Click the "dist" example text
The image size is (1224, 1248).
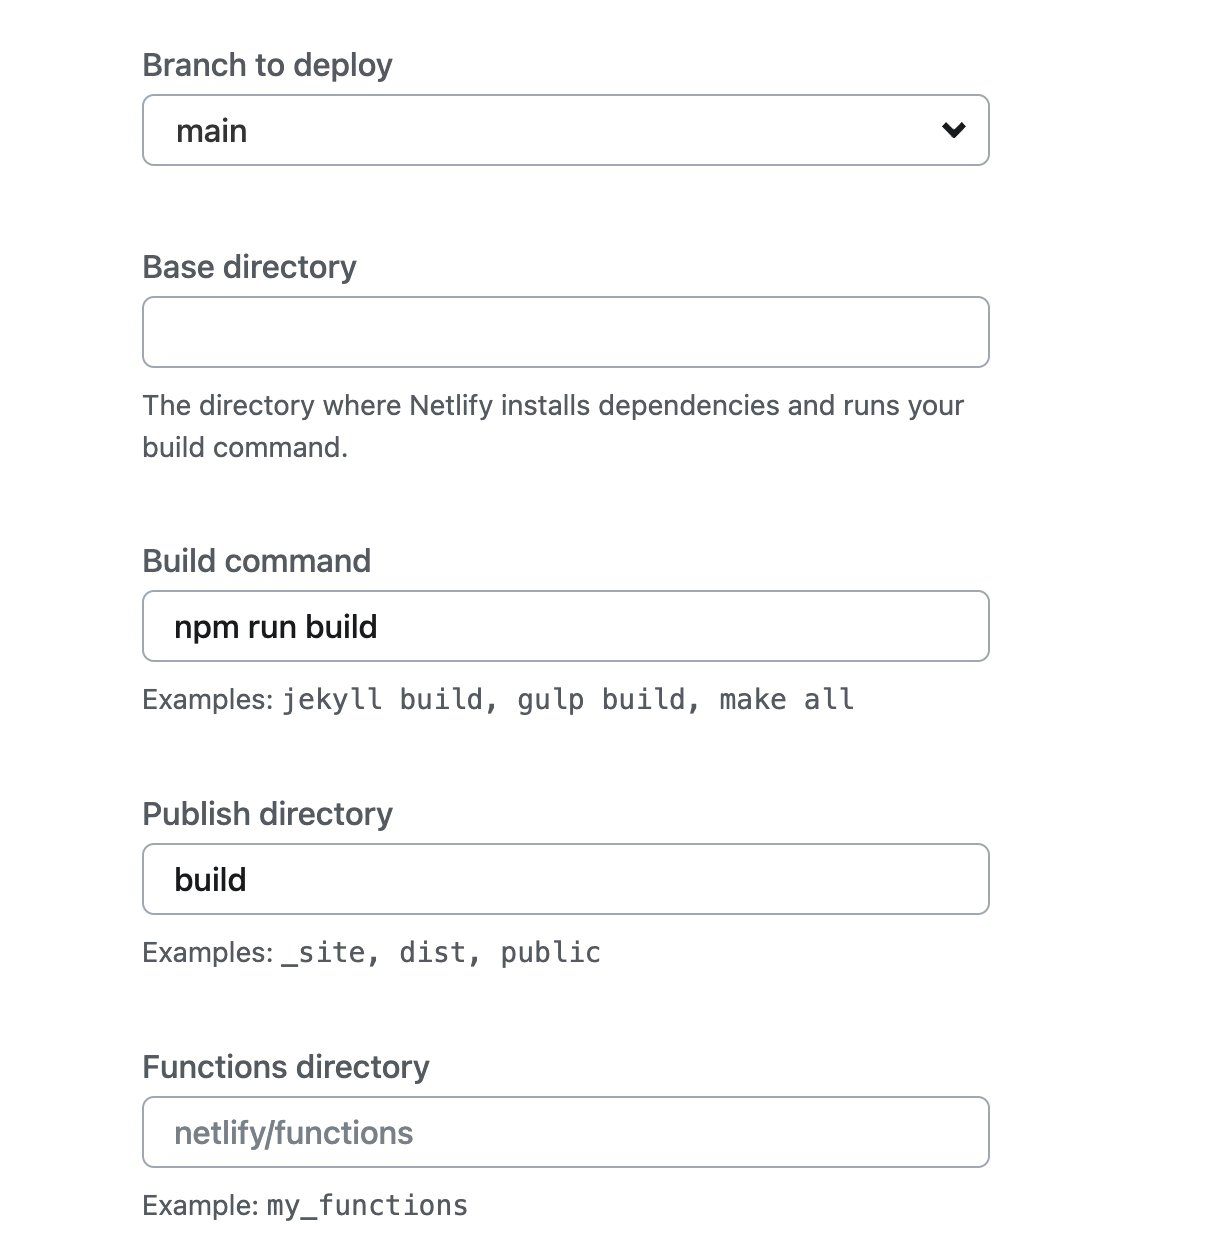point(432,952)
